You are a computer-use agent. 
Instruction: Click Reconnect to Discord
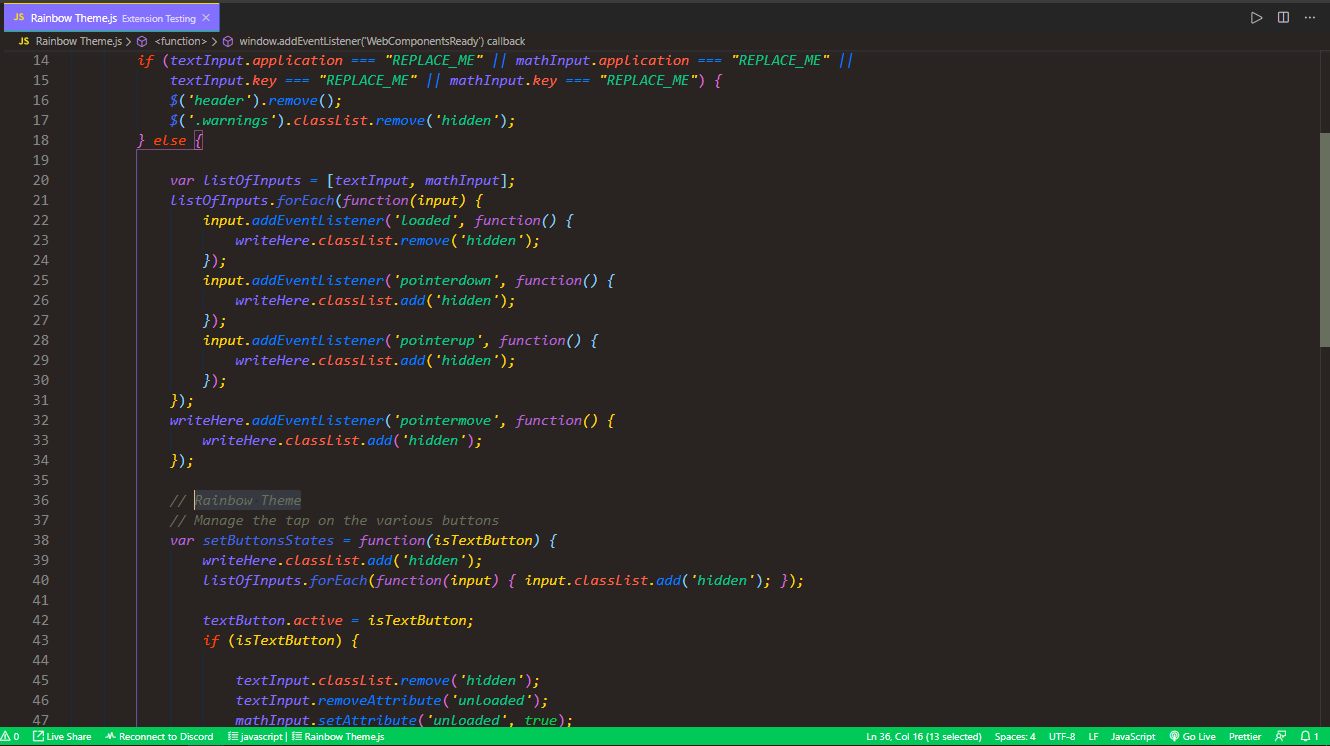click(160, 737)
